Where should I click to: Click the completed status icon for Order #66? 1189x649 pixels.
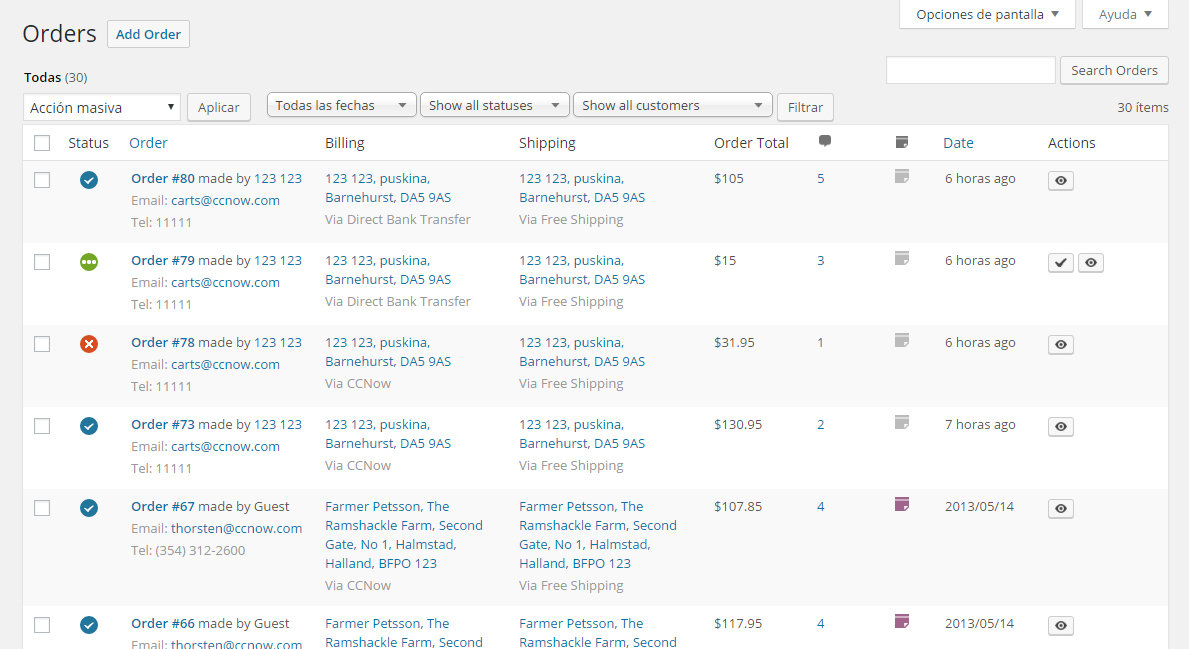click(89, 625)
